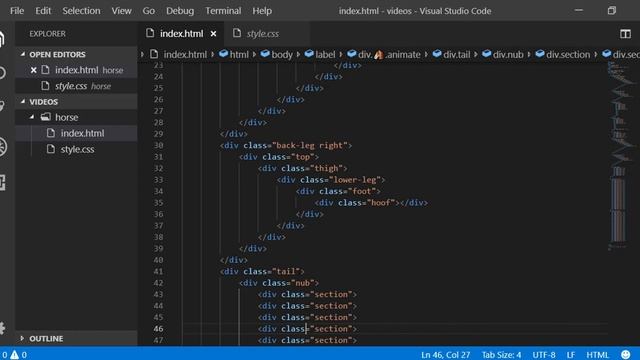Open Manage gear in activity bar

[2, 328]
